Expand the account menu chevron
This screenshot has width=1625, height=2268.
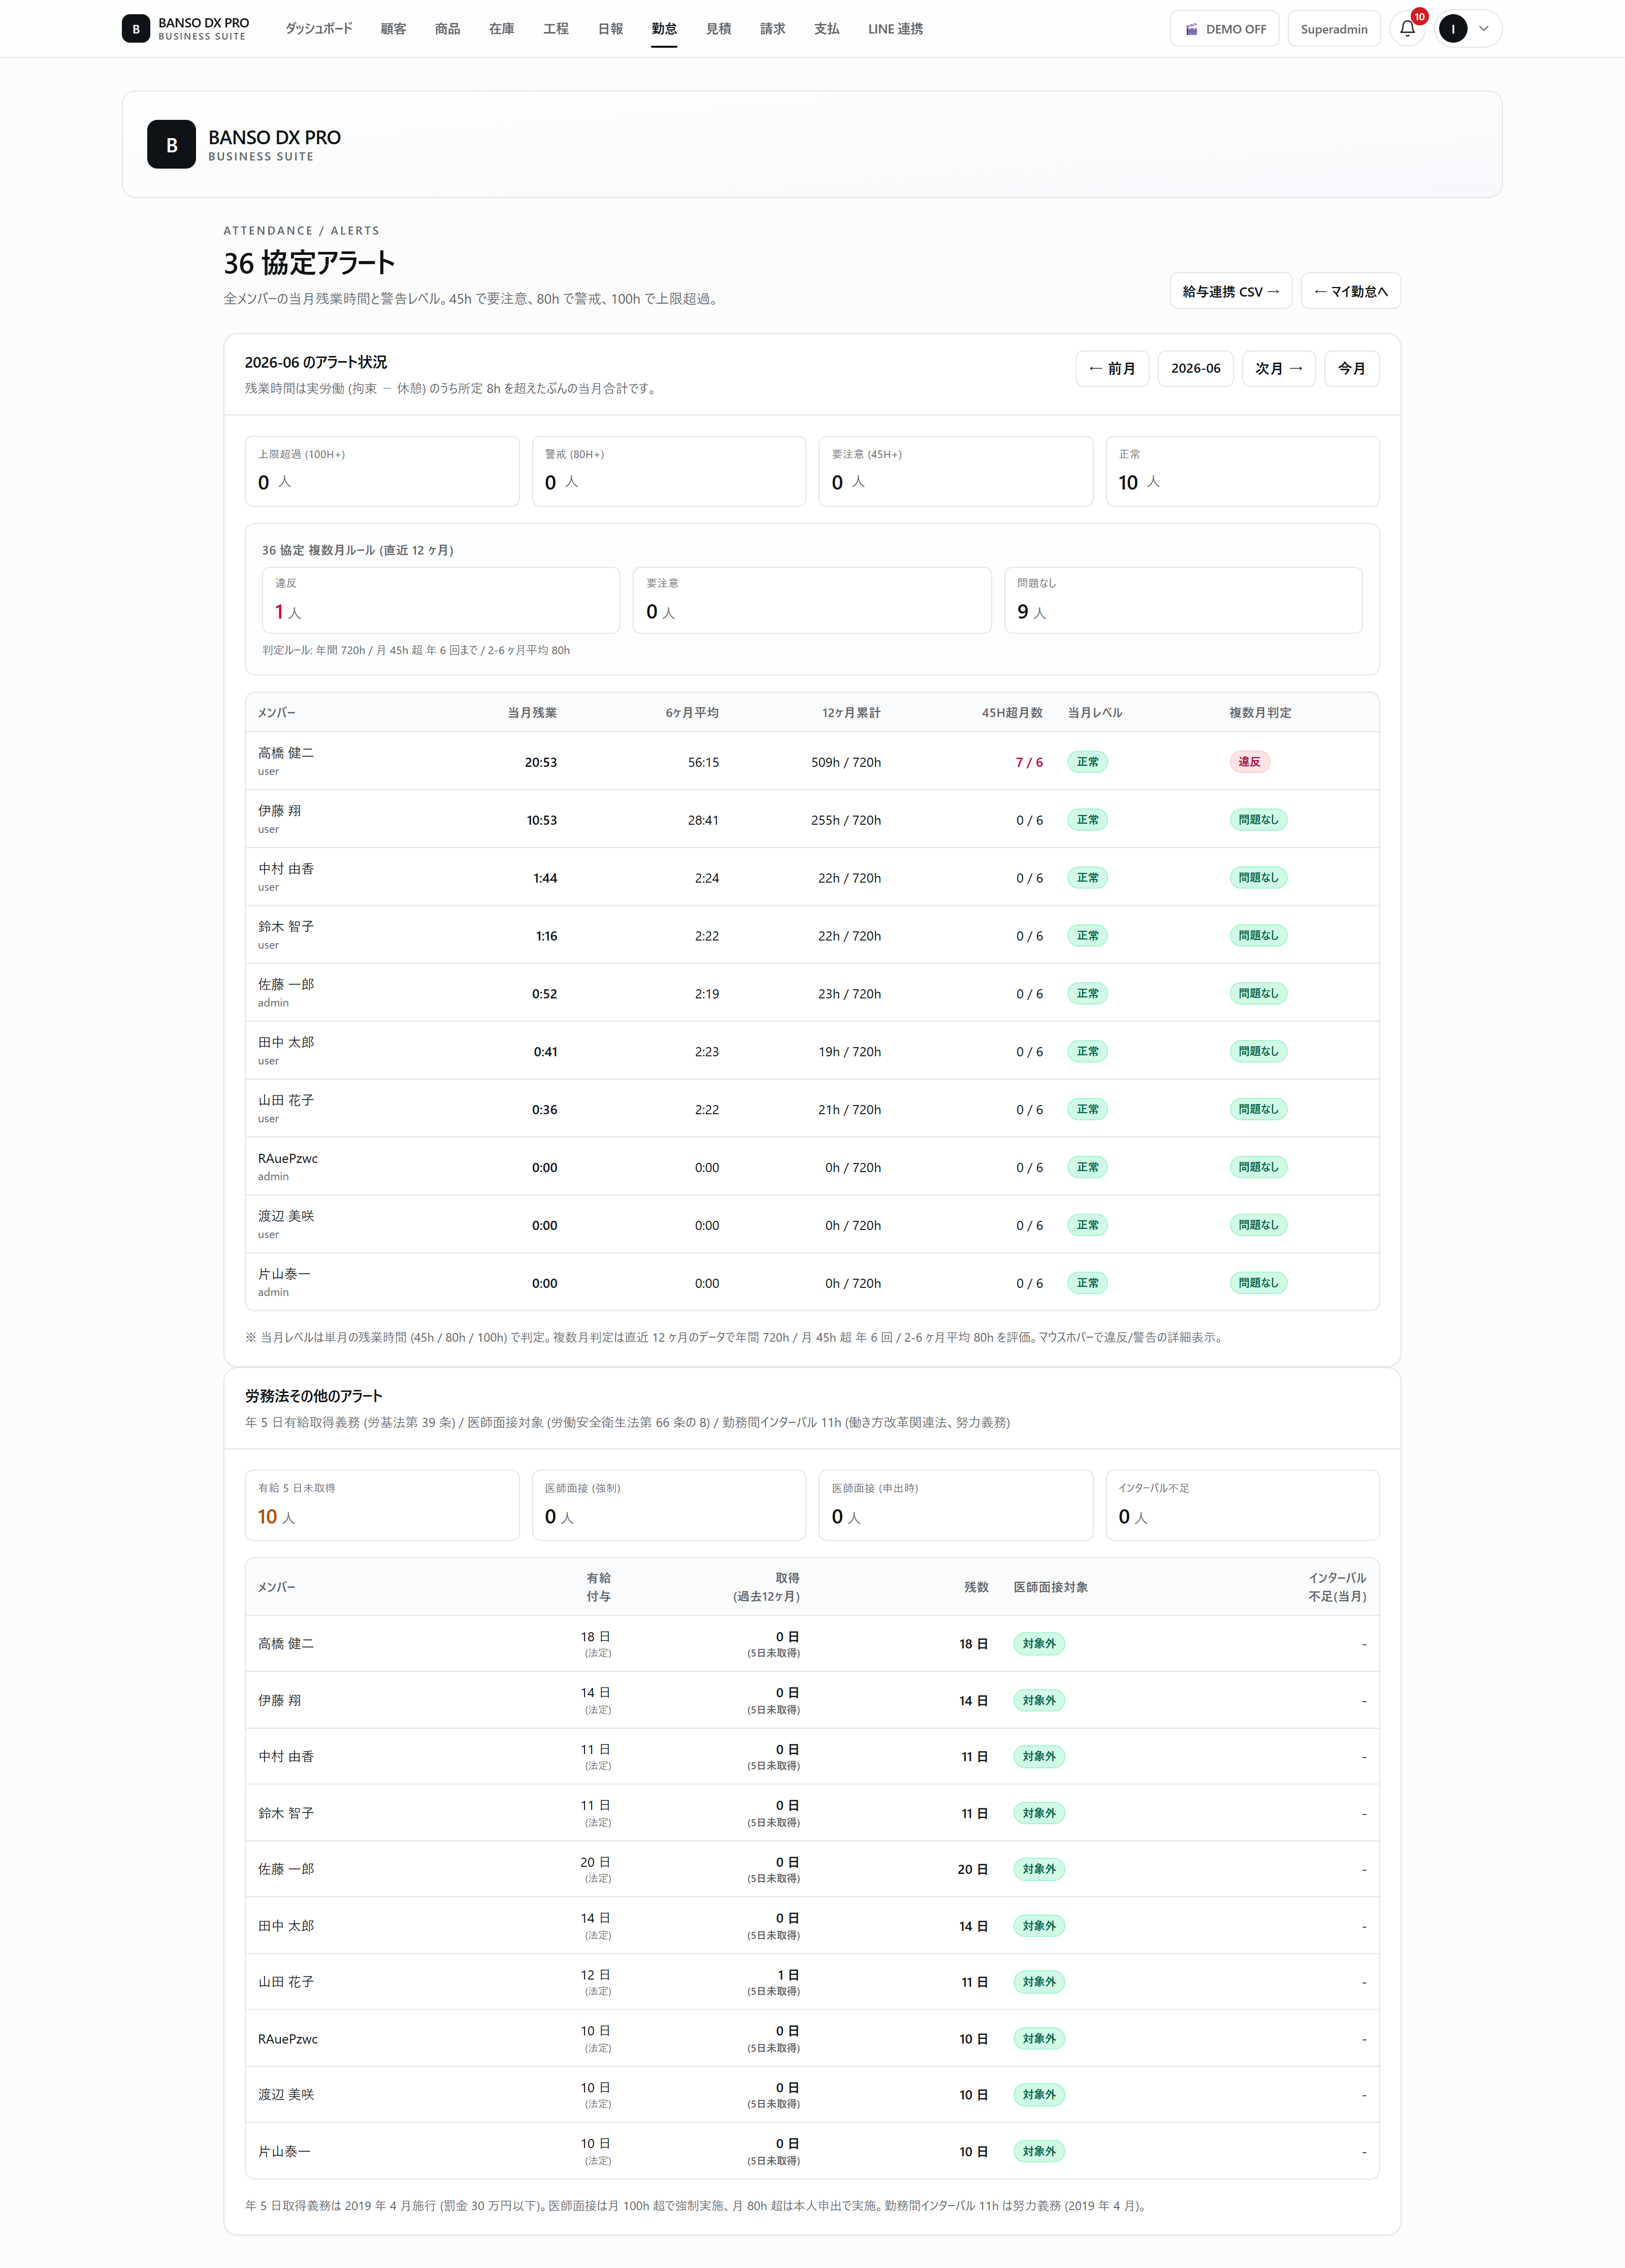1484,29
